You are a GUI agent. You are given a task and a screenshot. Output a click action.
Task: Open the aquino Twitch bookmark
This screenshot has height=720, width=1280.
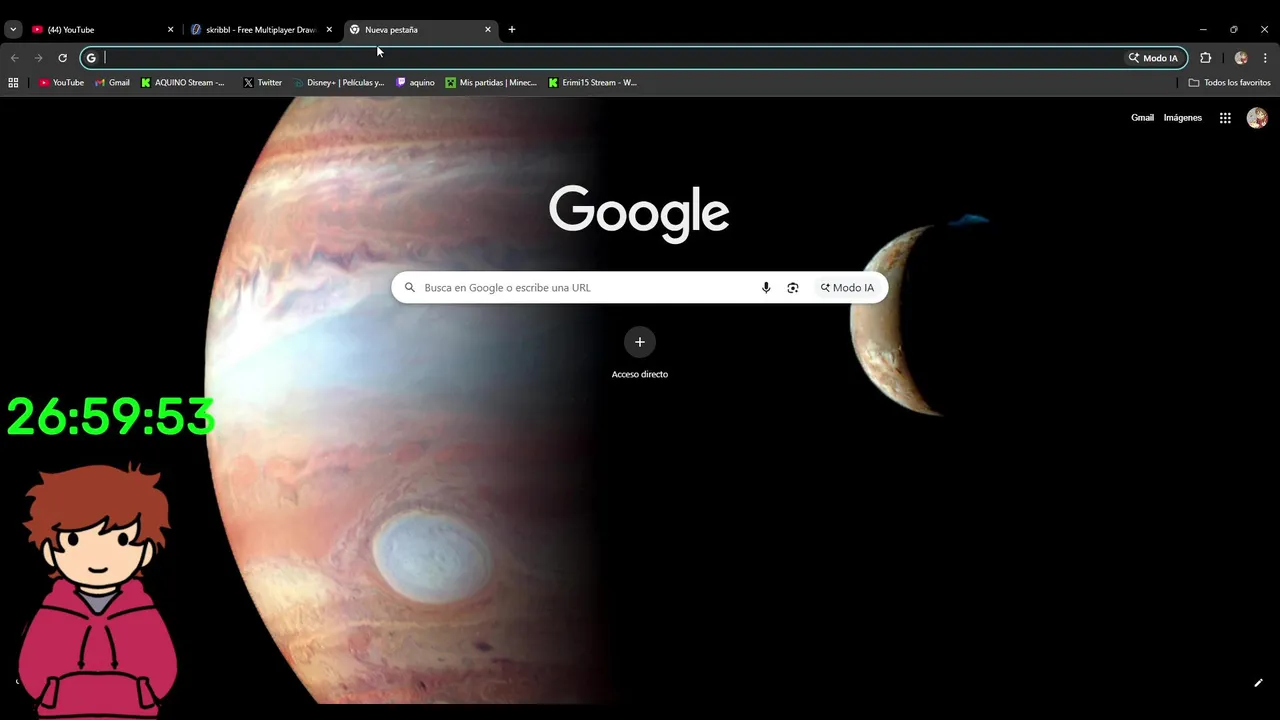415,83
